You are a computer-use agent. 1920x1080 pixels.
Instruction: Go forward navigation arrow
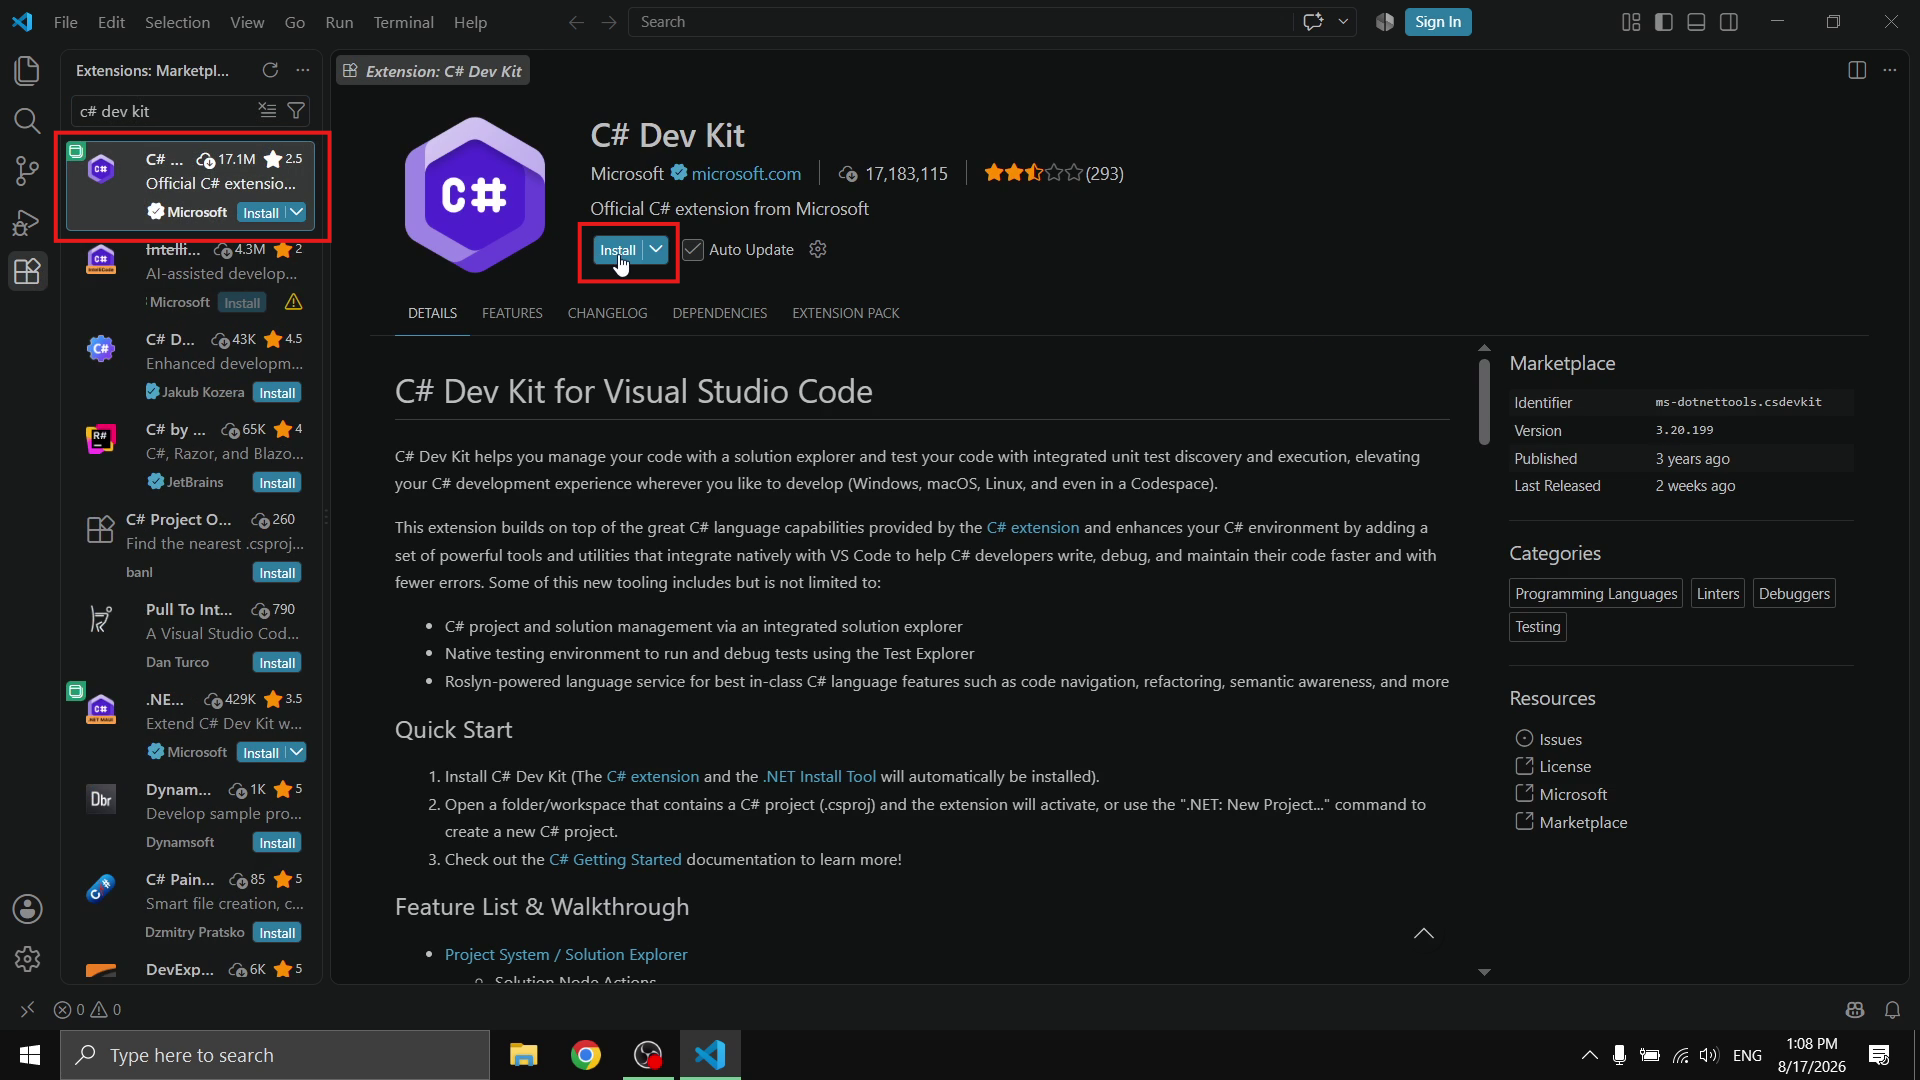[x=609, y=22]
